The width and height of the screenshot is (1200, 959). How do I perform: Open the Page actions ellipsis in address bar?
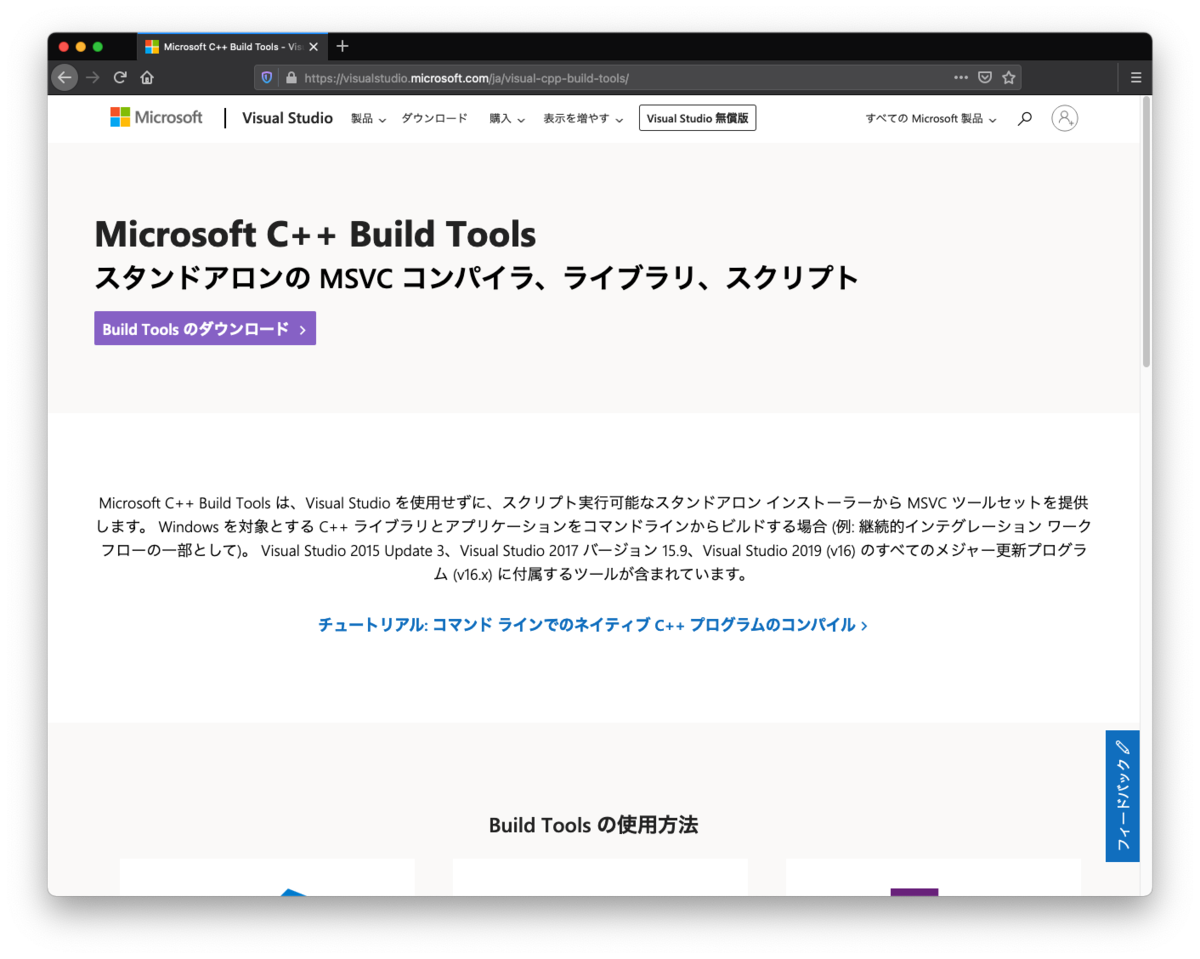click(x=960, y=77)
